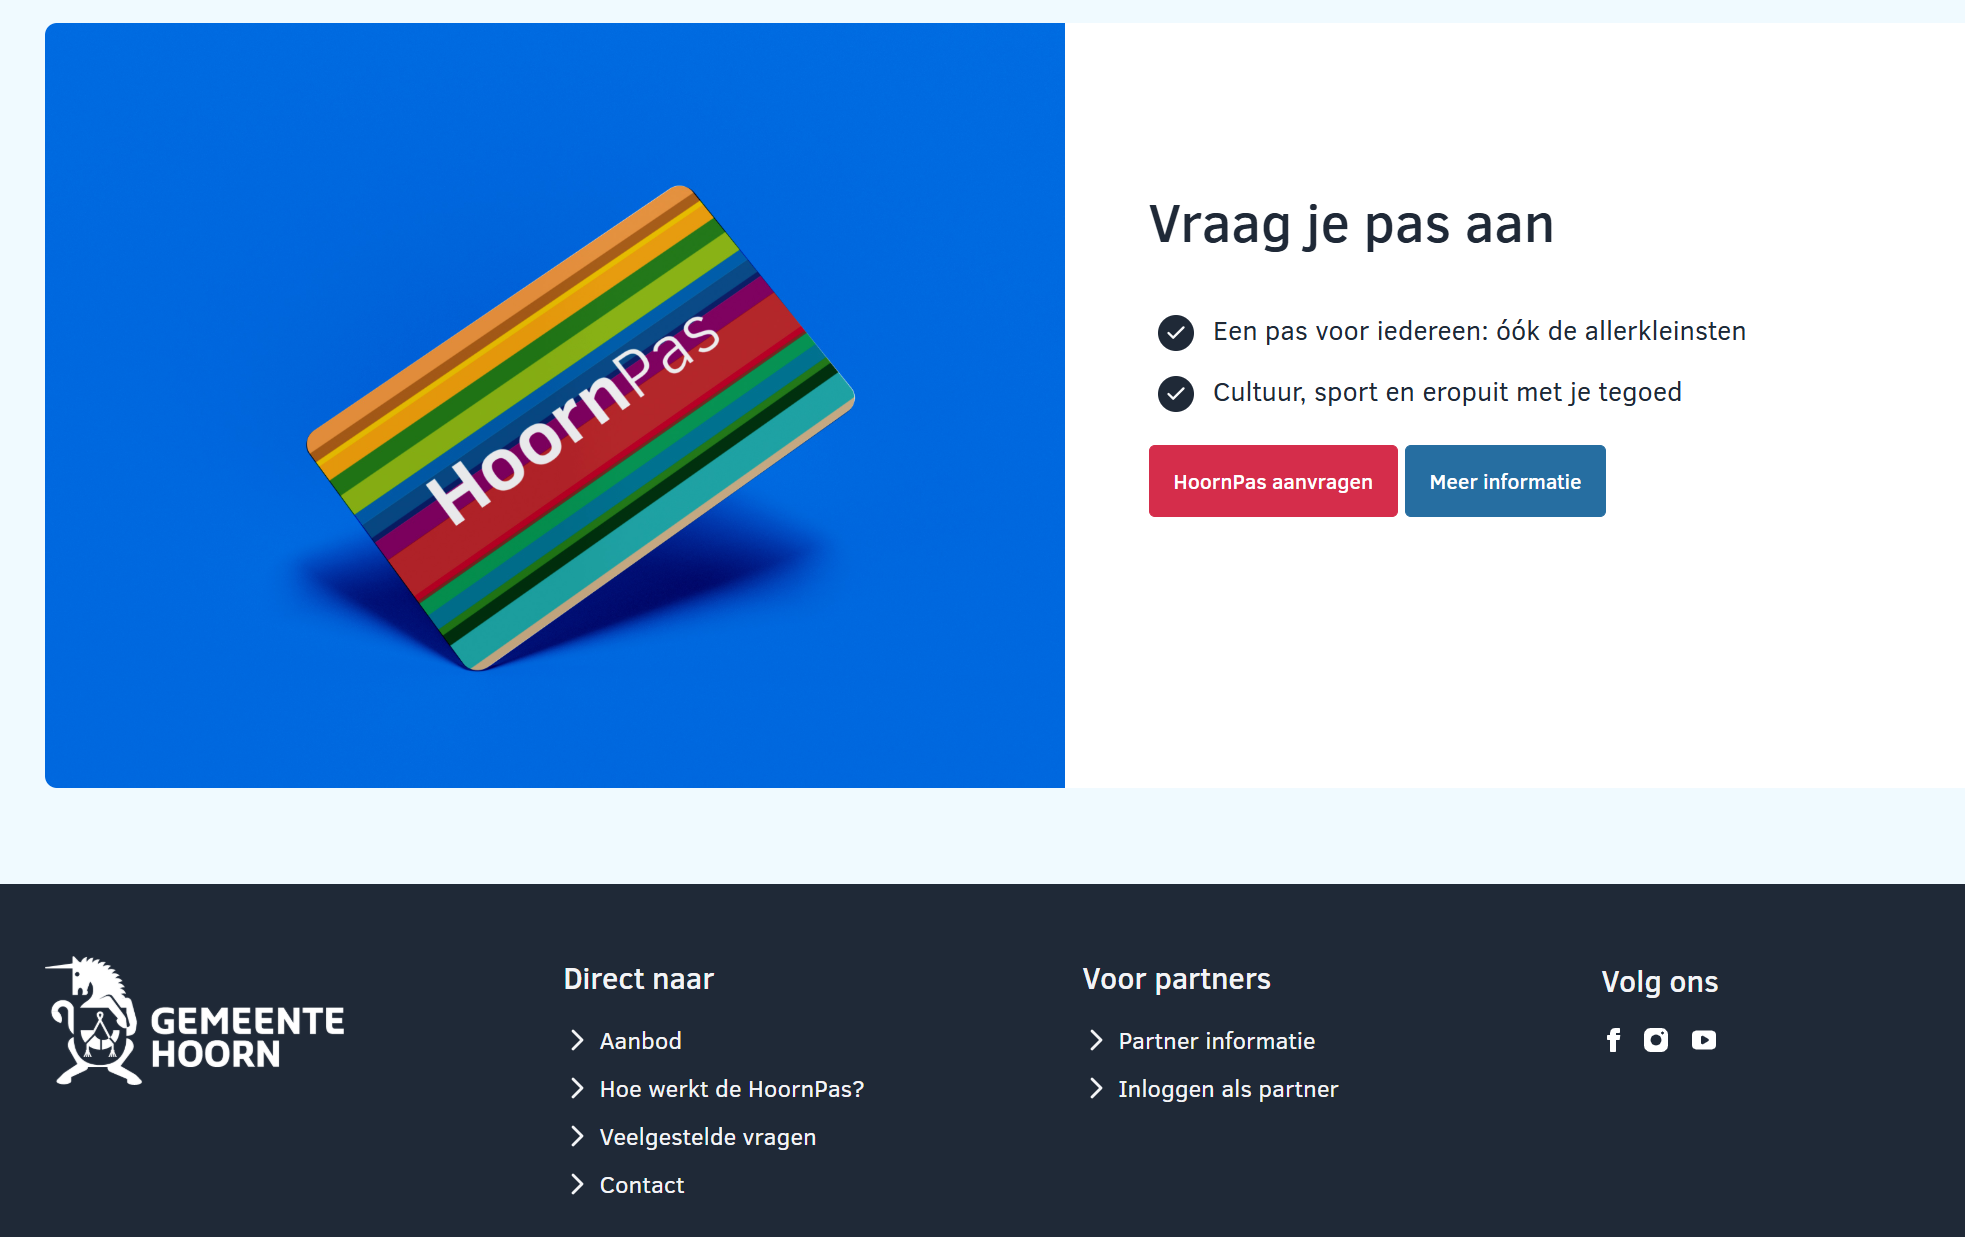Click the chevron arrow before Contact
Viewport: 1965px width, 1237px height.
tap(577, 1185)
